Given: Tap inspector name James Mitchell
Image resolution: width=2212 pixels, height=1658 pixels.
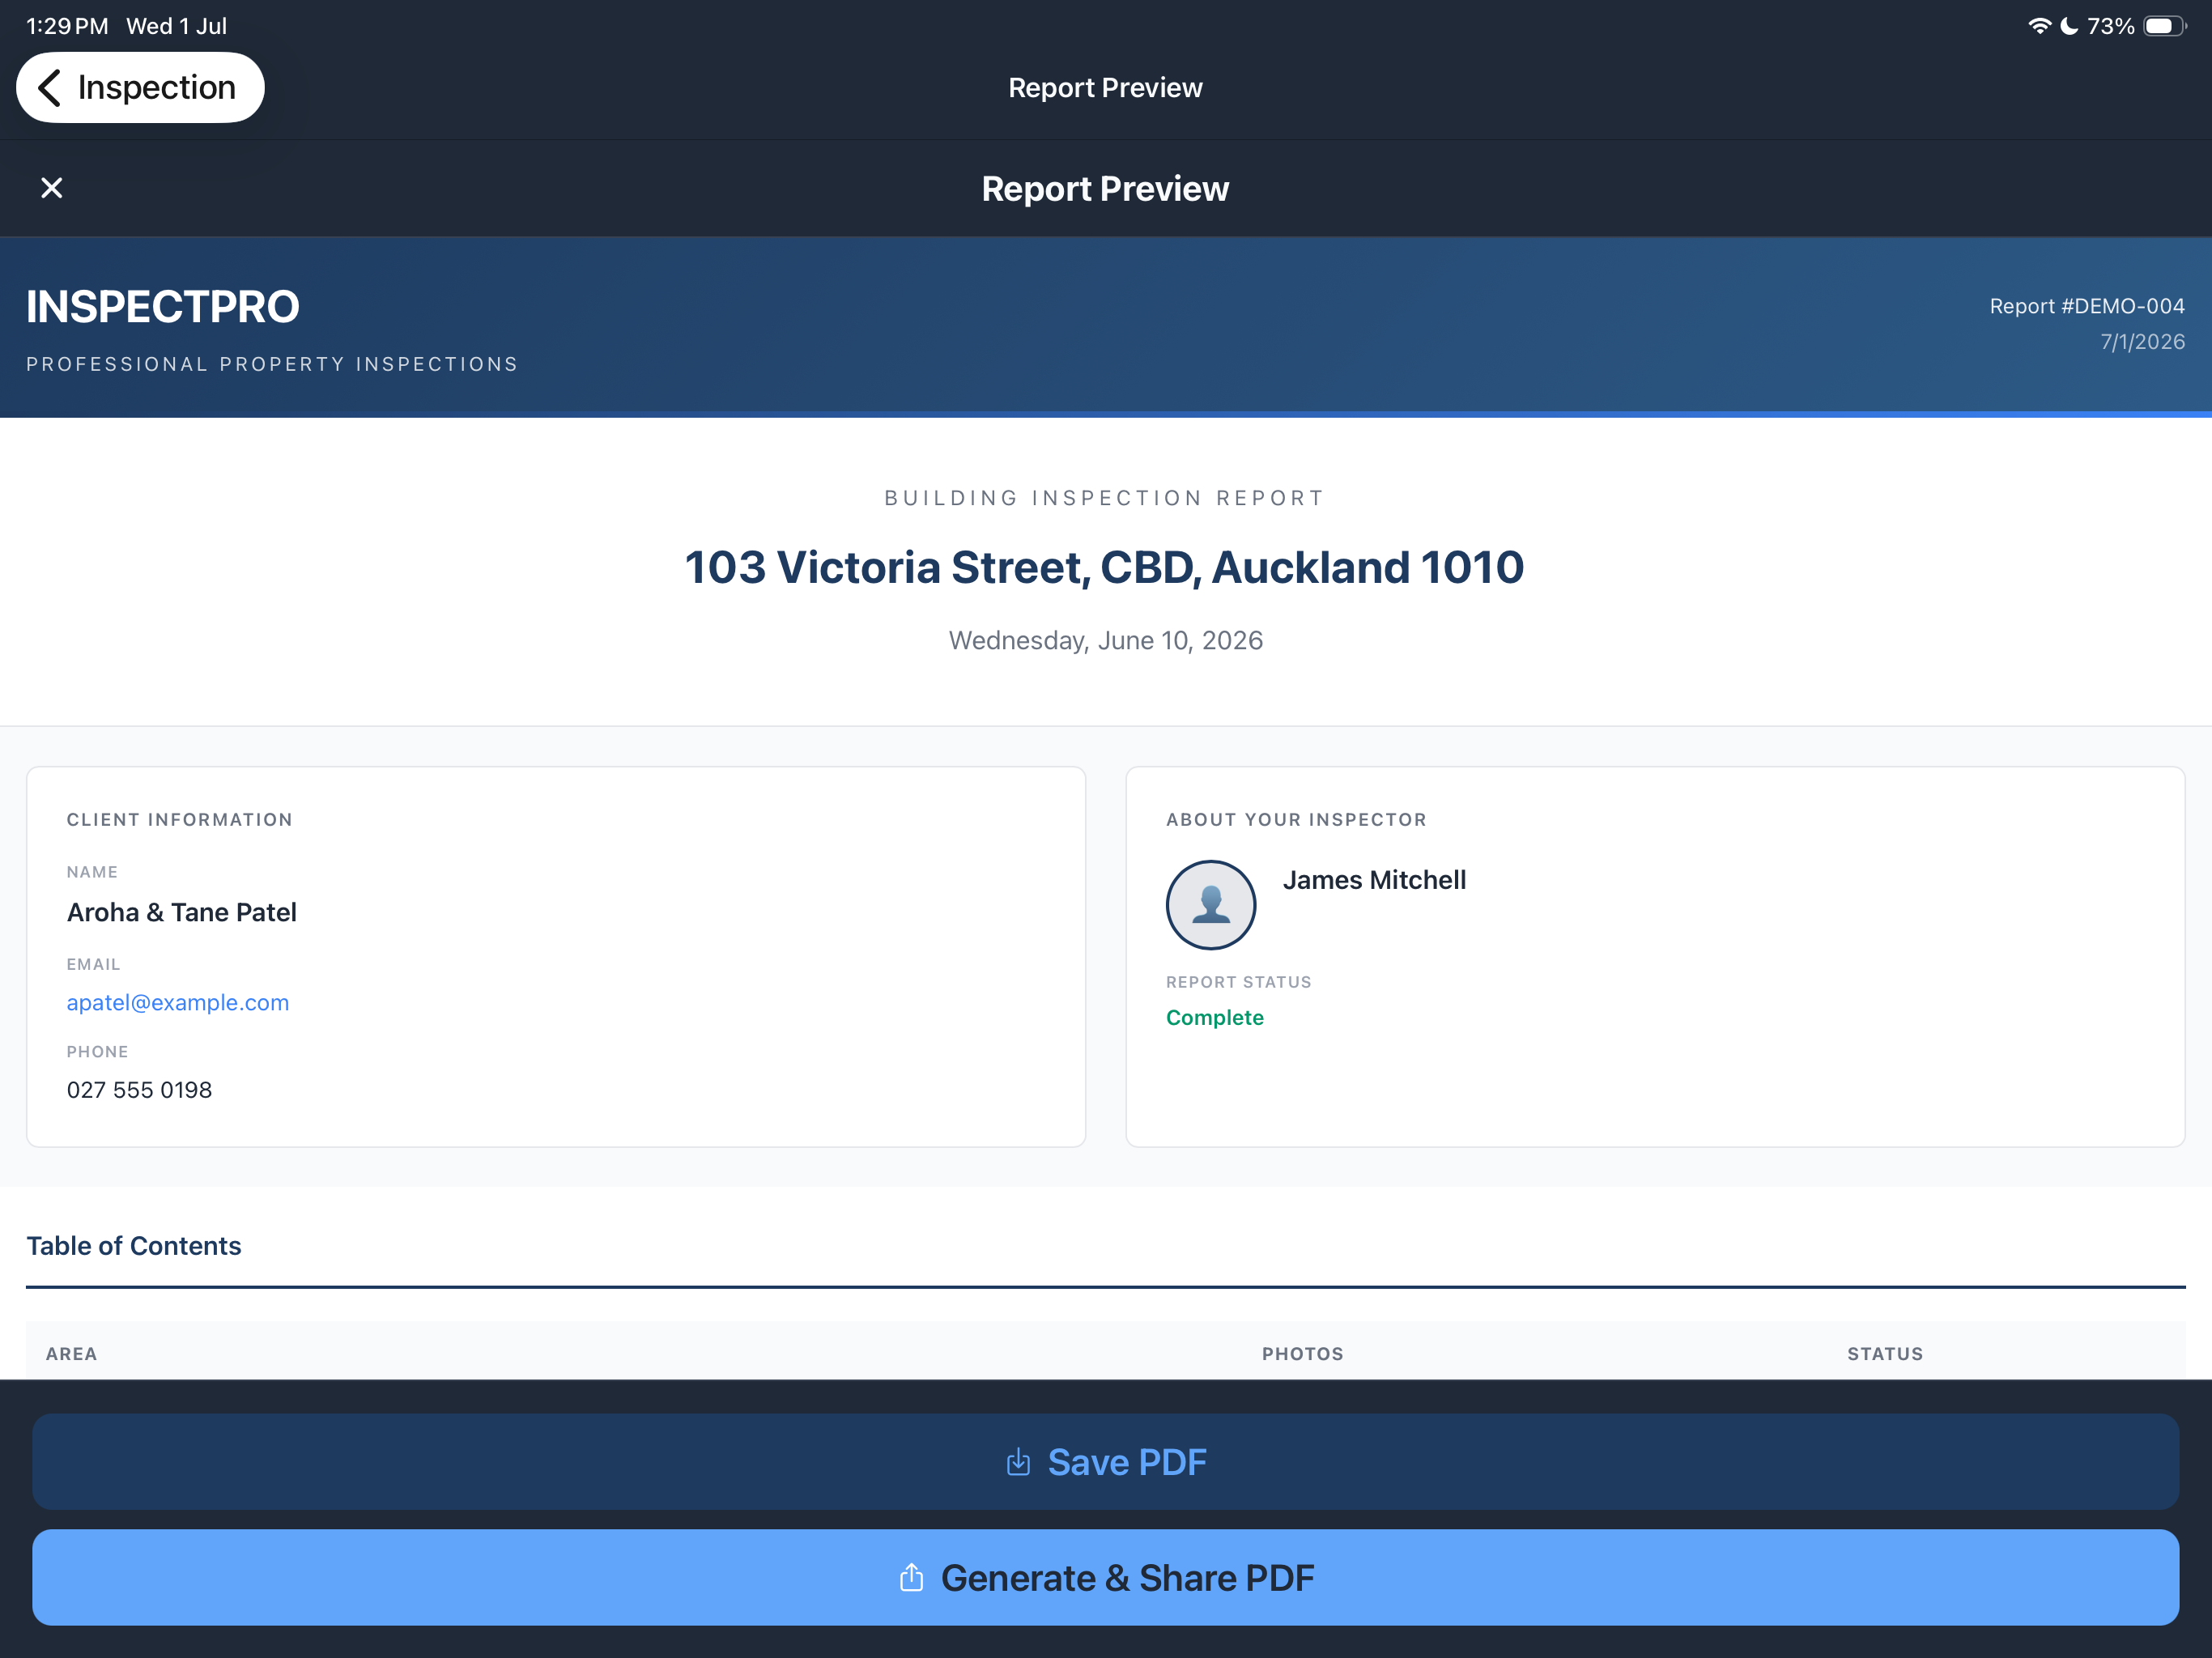Looking at the screenshot, I should point(1374,880).
